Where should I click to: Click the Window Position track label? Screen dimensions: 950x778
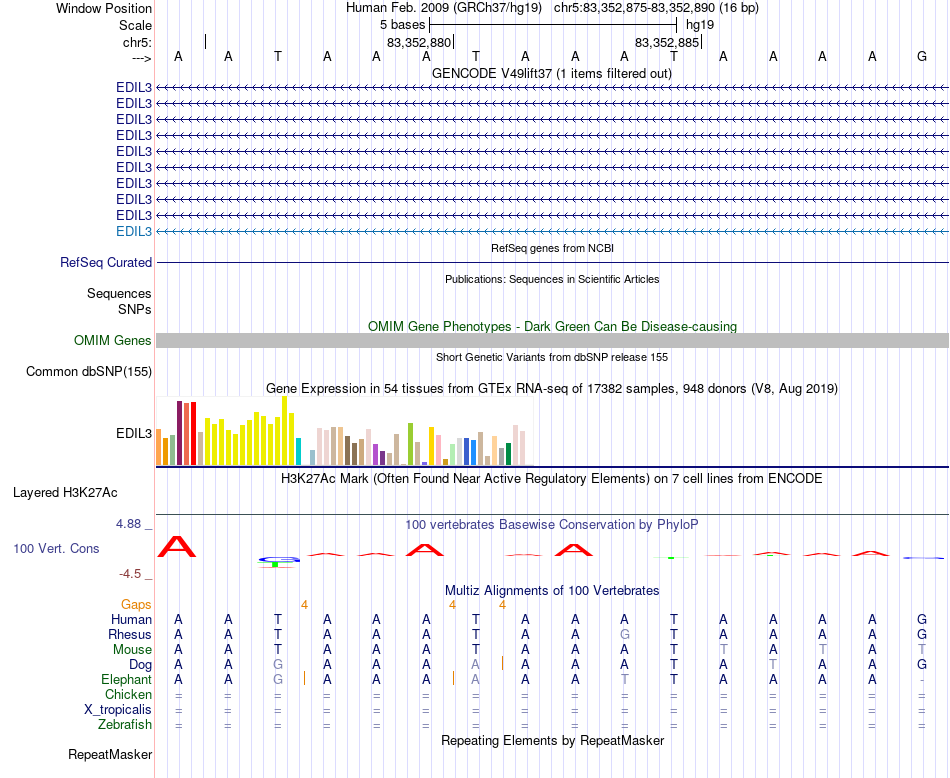coord(104,8)
